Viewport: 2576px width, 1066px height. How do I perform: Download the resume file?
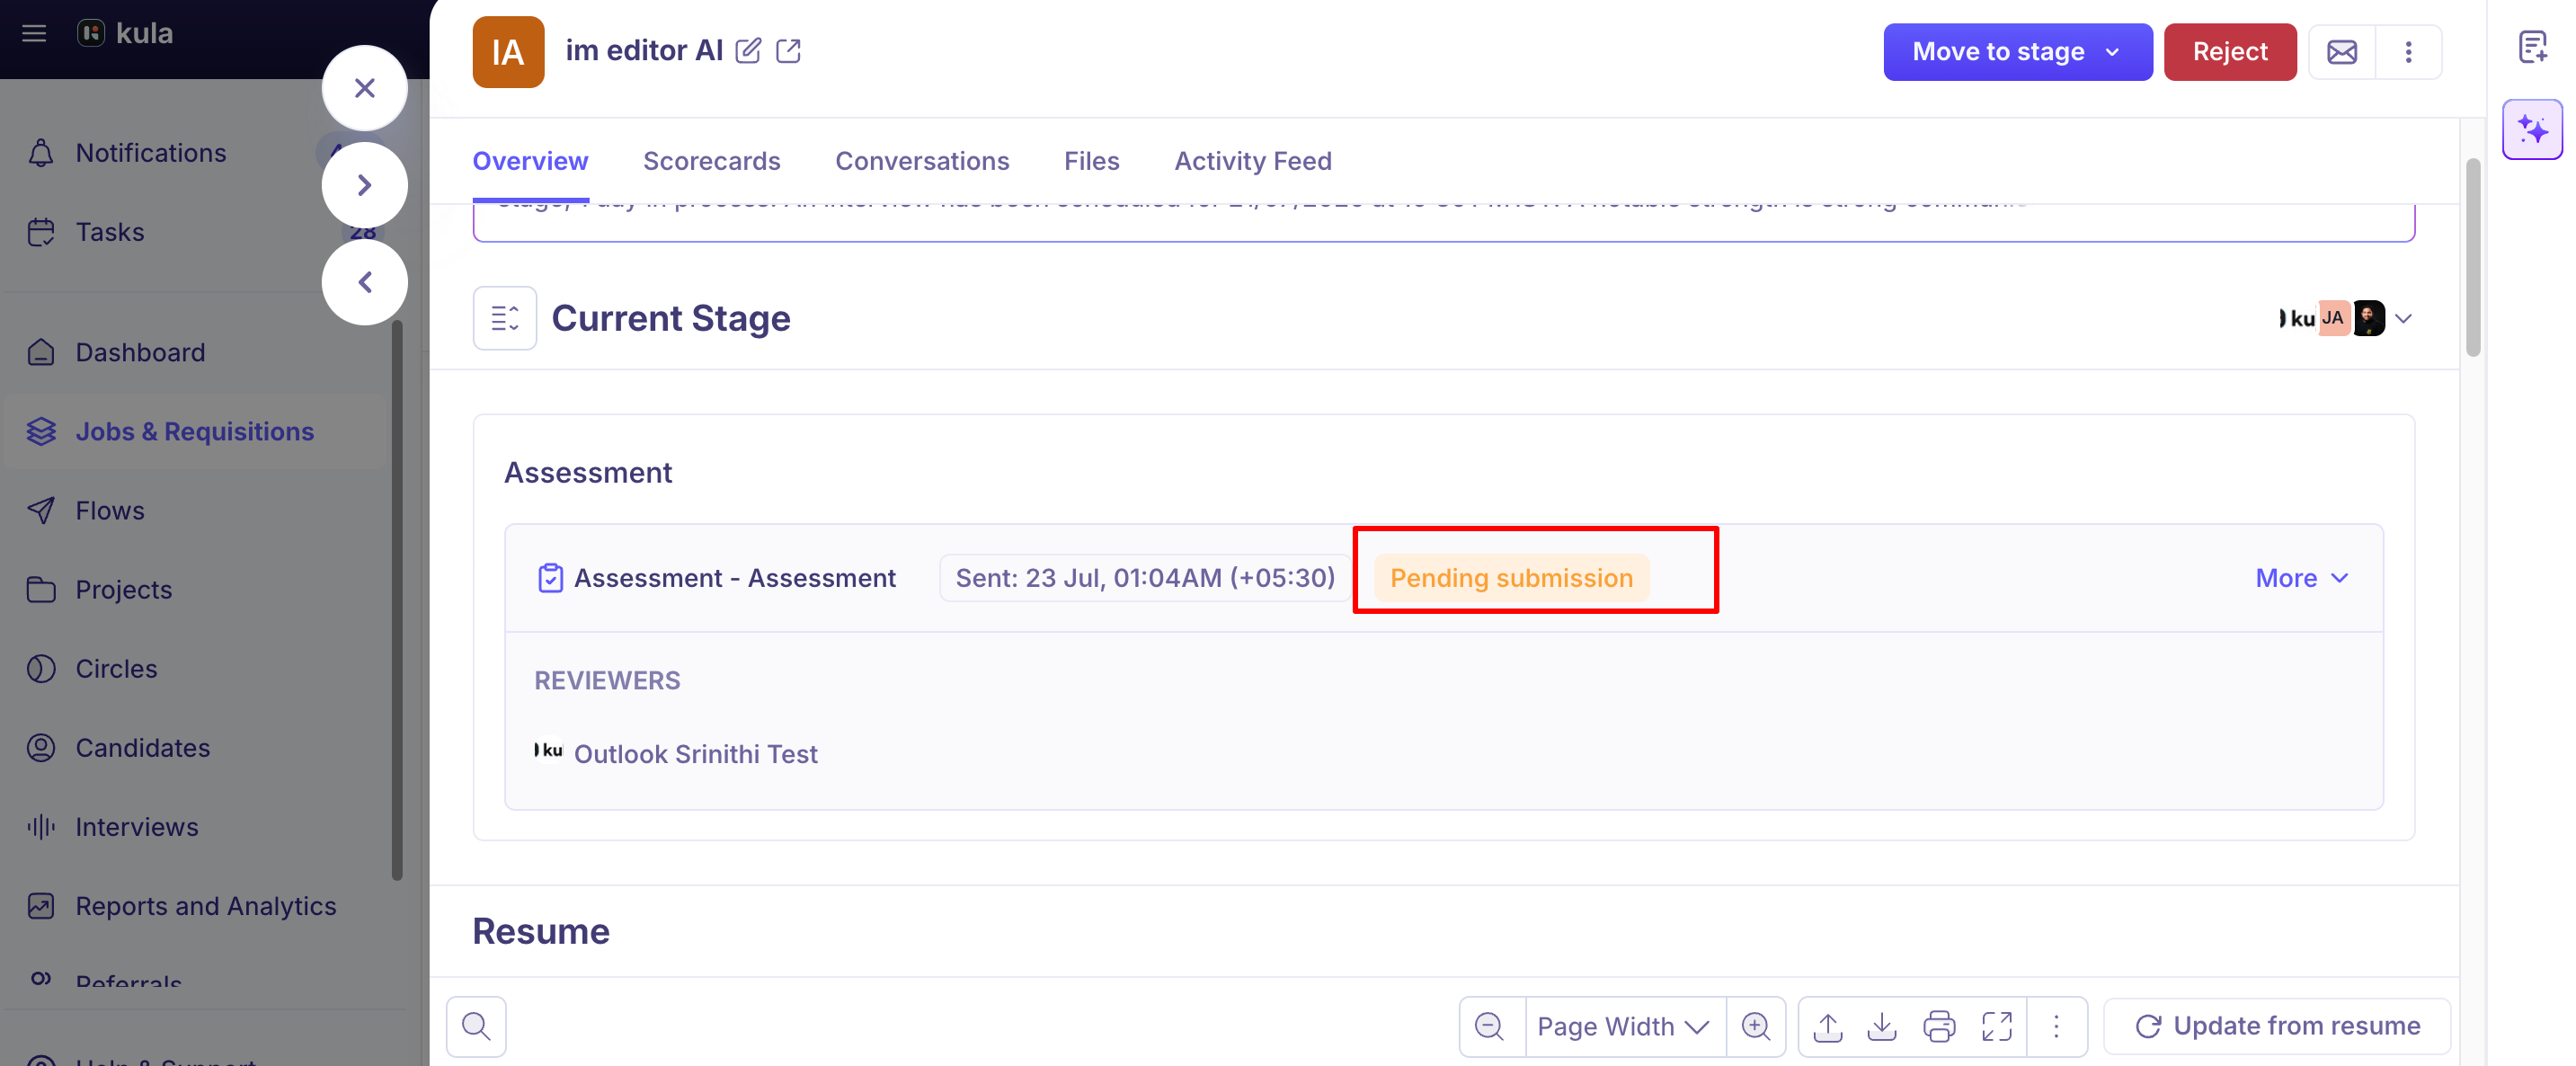point(1882,1026)
